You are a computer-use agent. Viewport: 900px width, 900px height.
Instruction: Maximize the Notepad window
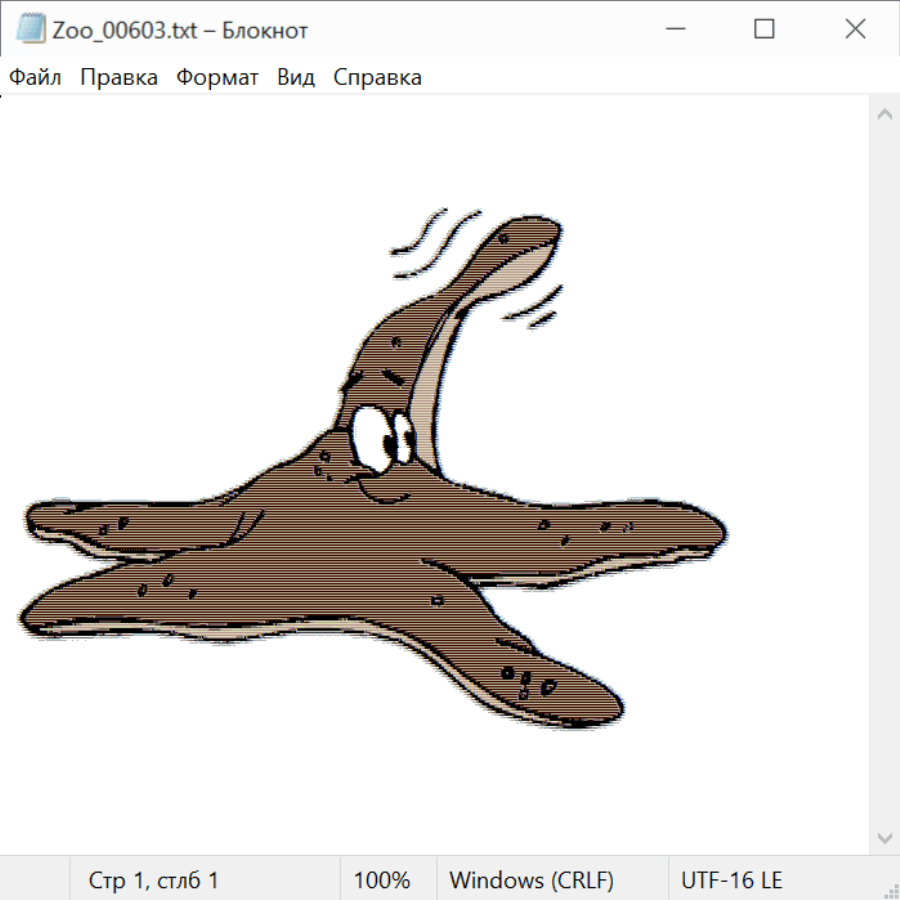[764, 30]
